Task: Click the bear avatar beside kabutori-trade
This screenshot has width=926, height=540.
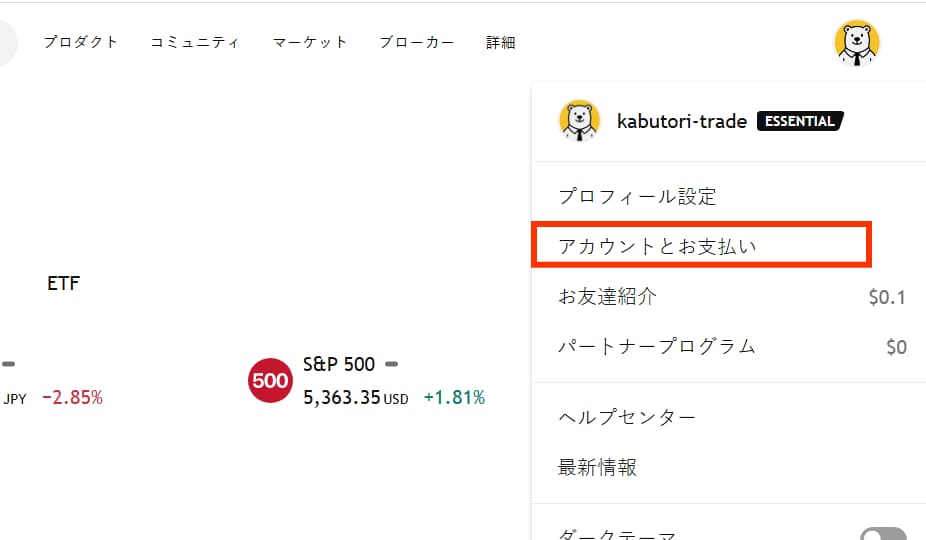Action: pyautogui.click(x=579, y=121)
